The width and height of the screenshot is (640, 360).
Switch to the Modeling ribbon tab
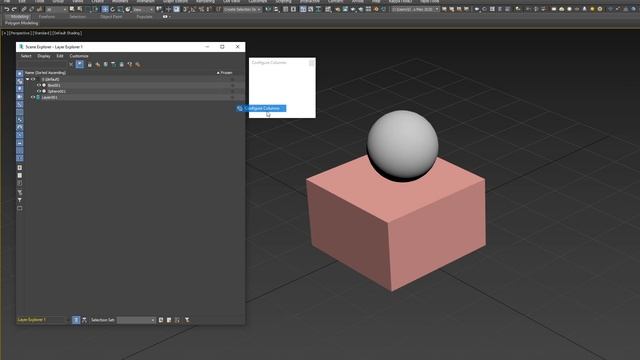pos(20,17)
